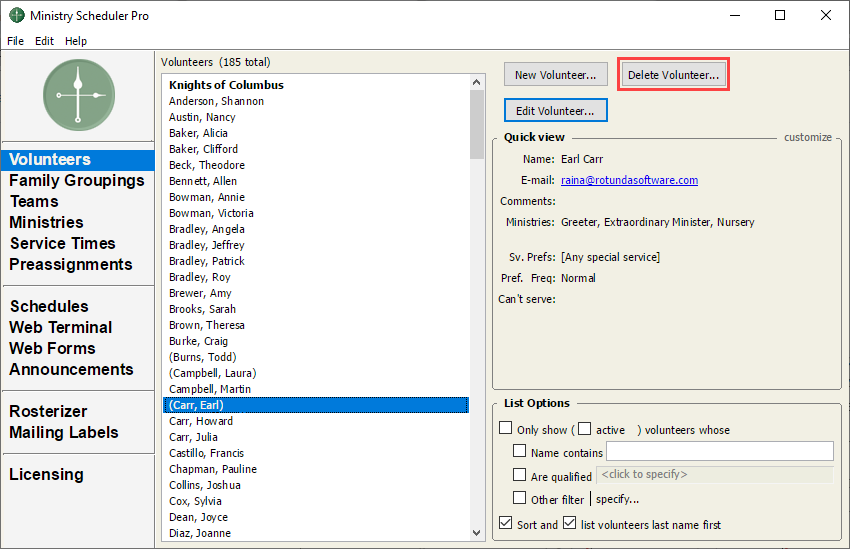This screenshot has width=850, height=549.
Task: Toggle the 'Other filter' checkbox
Action: coord(520,498)
